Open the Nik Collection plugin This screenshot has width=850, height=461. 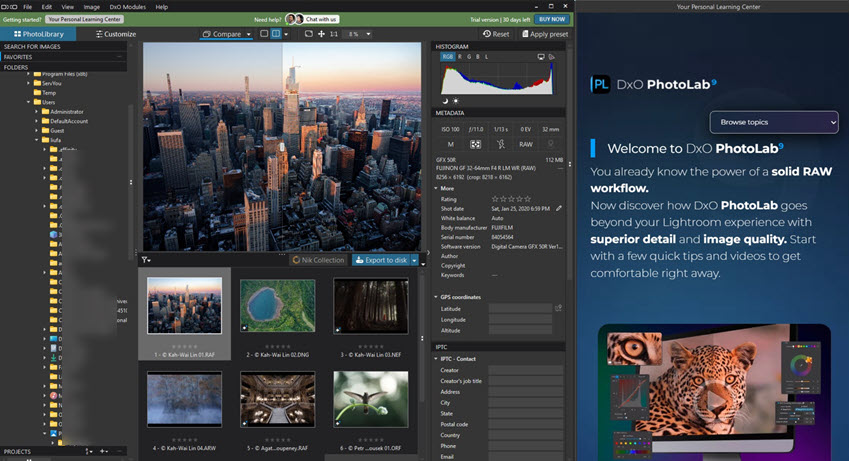click(318, 260)
